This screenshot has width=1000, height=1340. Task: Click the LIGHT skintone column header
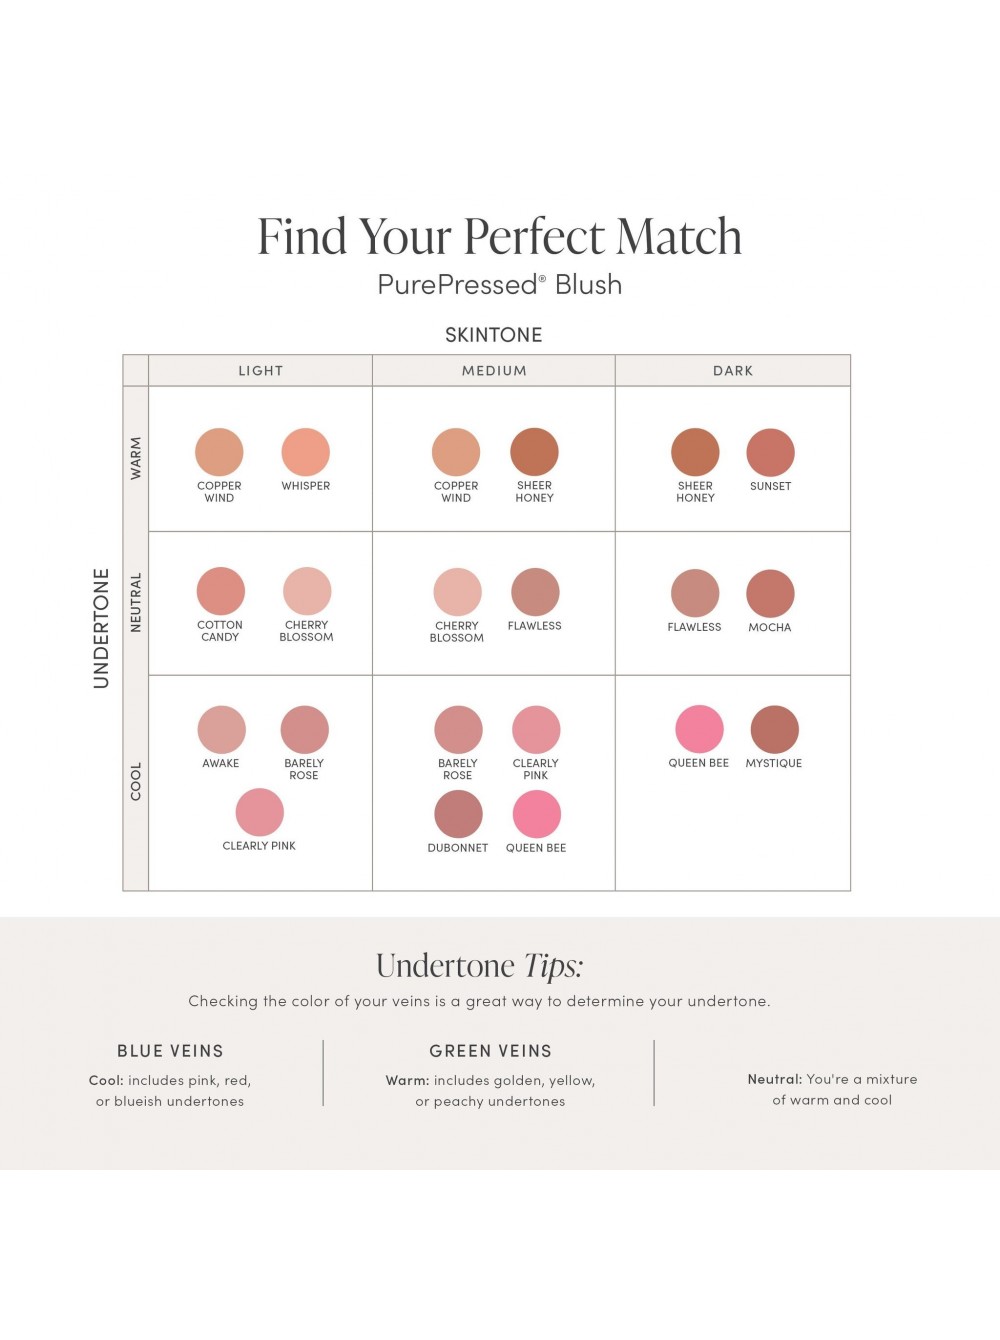click(260, 371)
